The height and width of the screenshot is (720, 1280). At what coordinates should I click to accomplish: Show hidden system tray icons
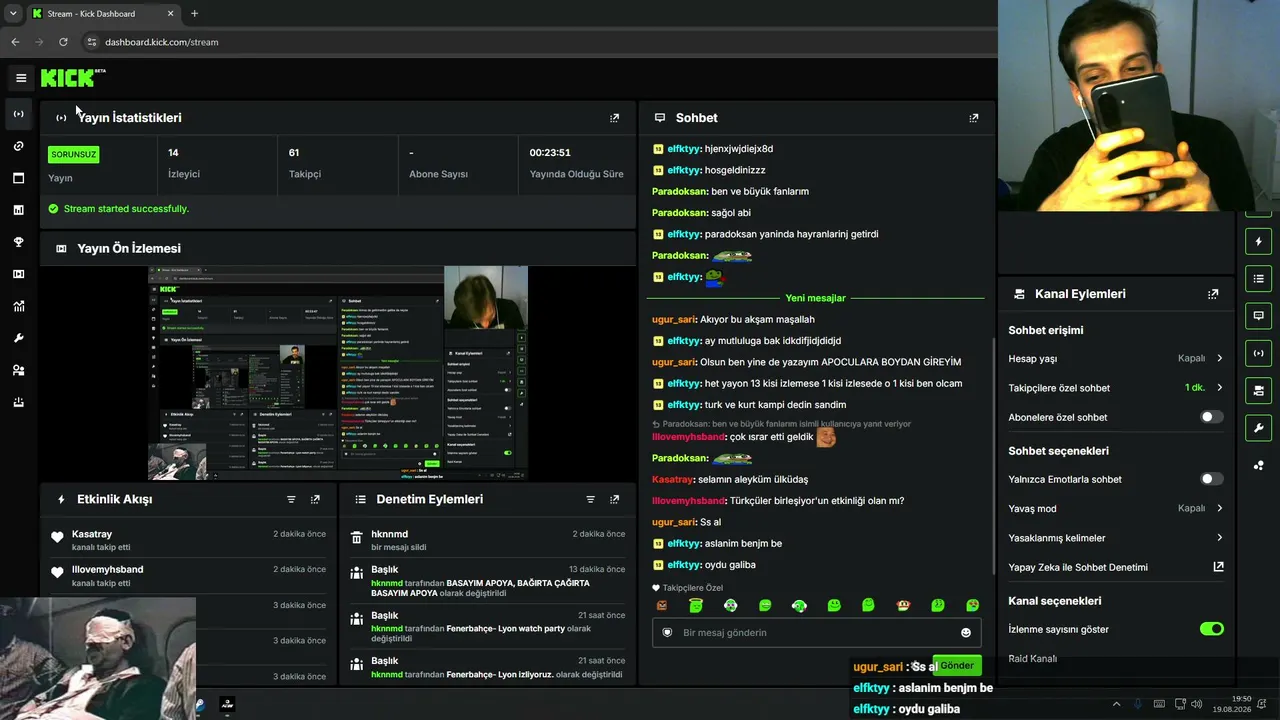click(1116, 704)
